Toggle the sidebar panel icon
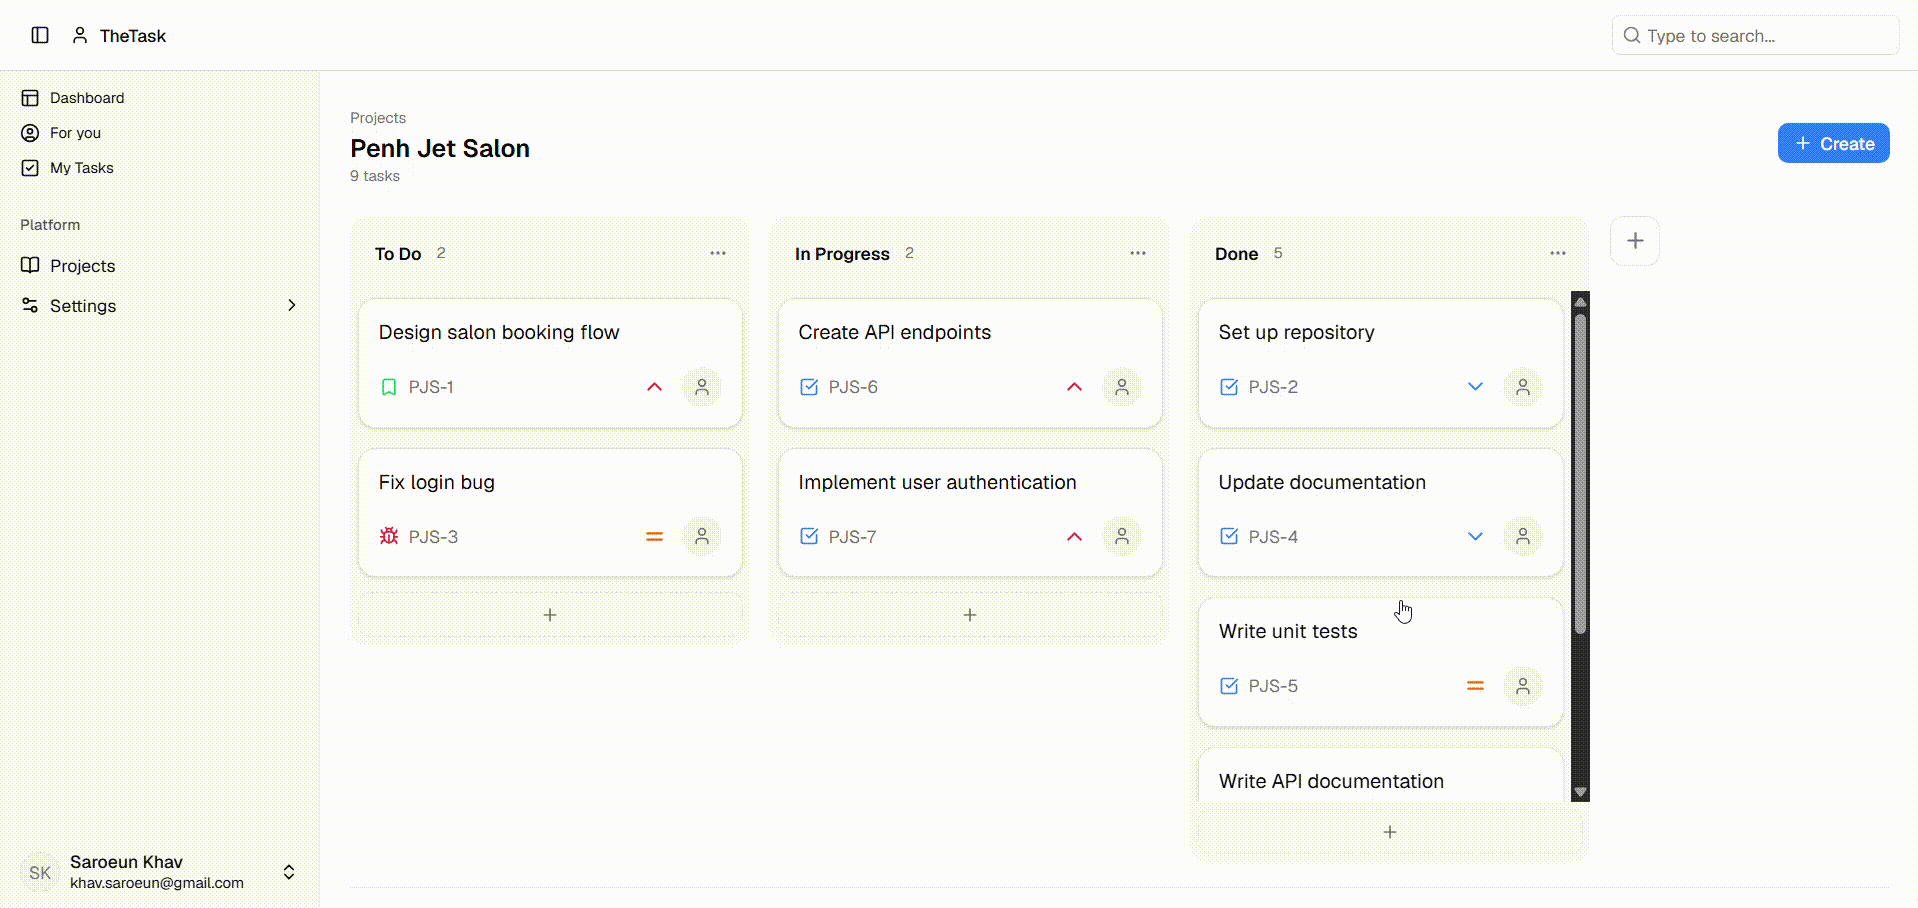1918x908 pixels. (x=40, y=35)
